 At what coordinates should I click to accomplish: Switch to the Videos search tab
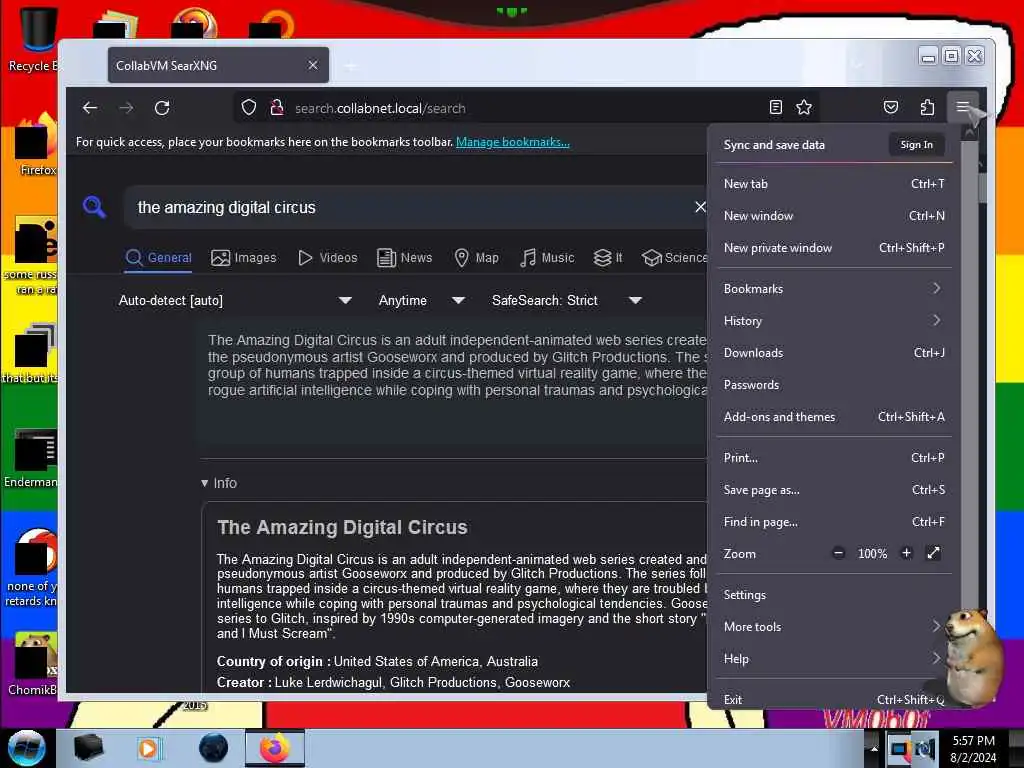tap(327, 257)
